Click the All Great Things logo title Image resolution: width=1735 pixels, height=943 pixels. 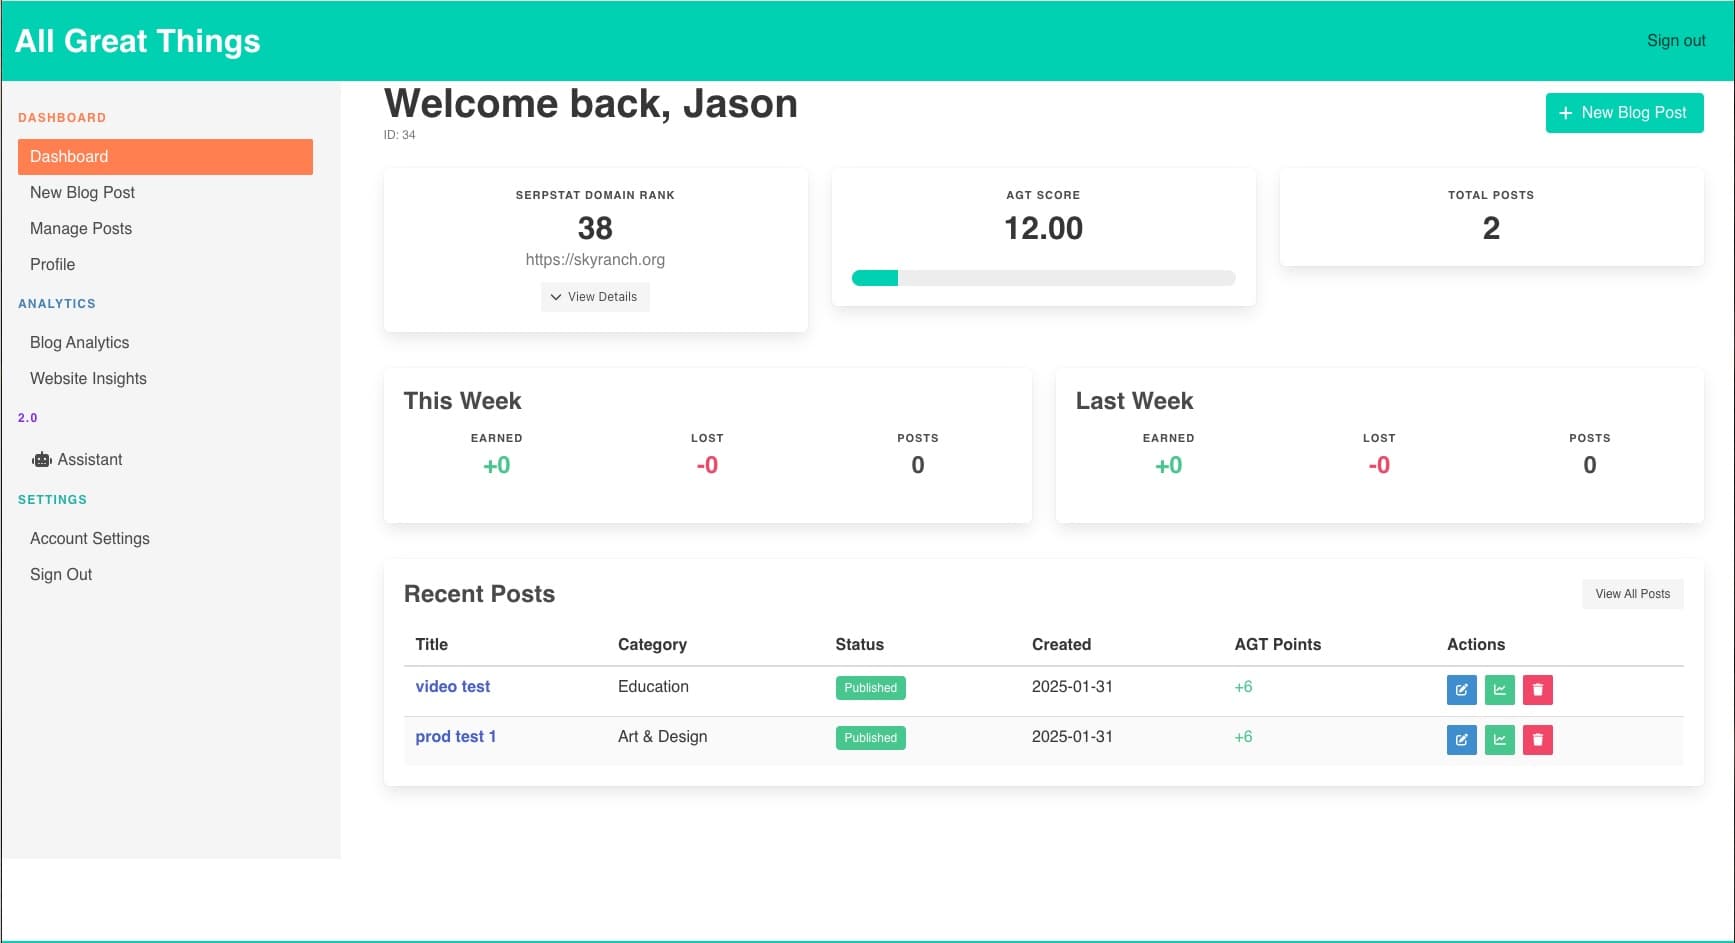138,41
